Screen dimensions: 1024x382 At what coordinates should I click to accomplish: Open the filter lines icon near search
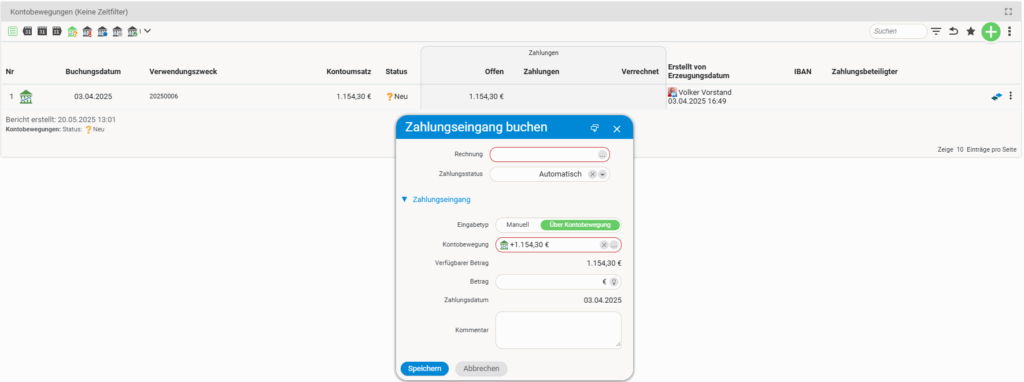tap(936, 31)
